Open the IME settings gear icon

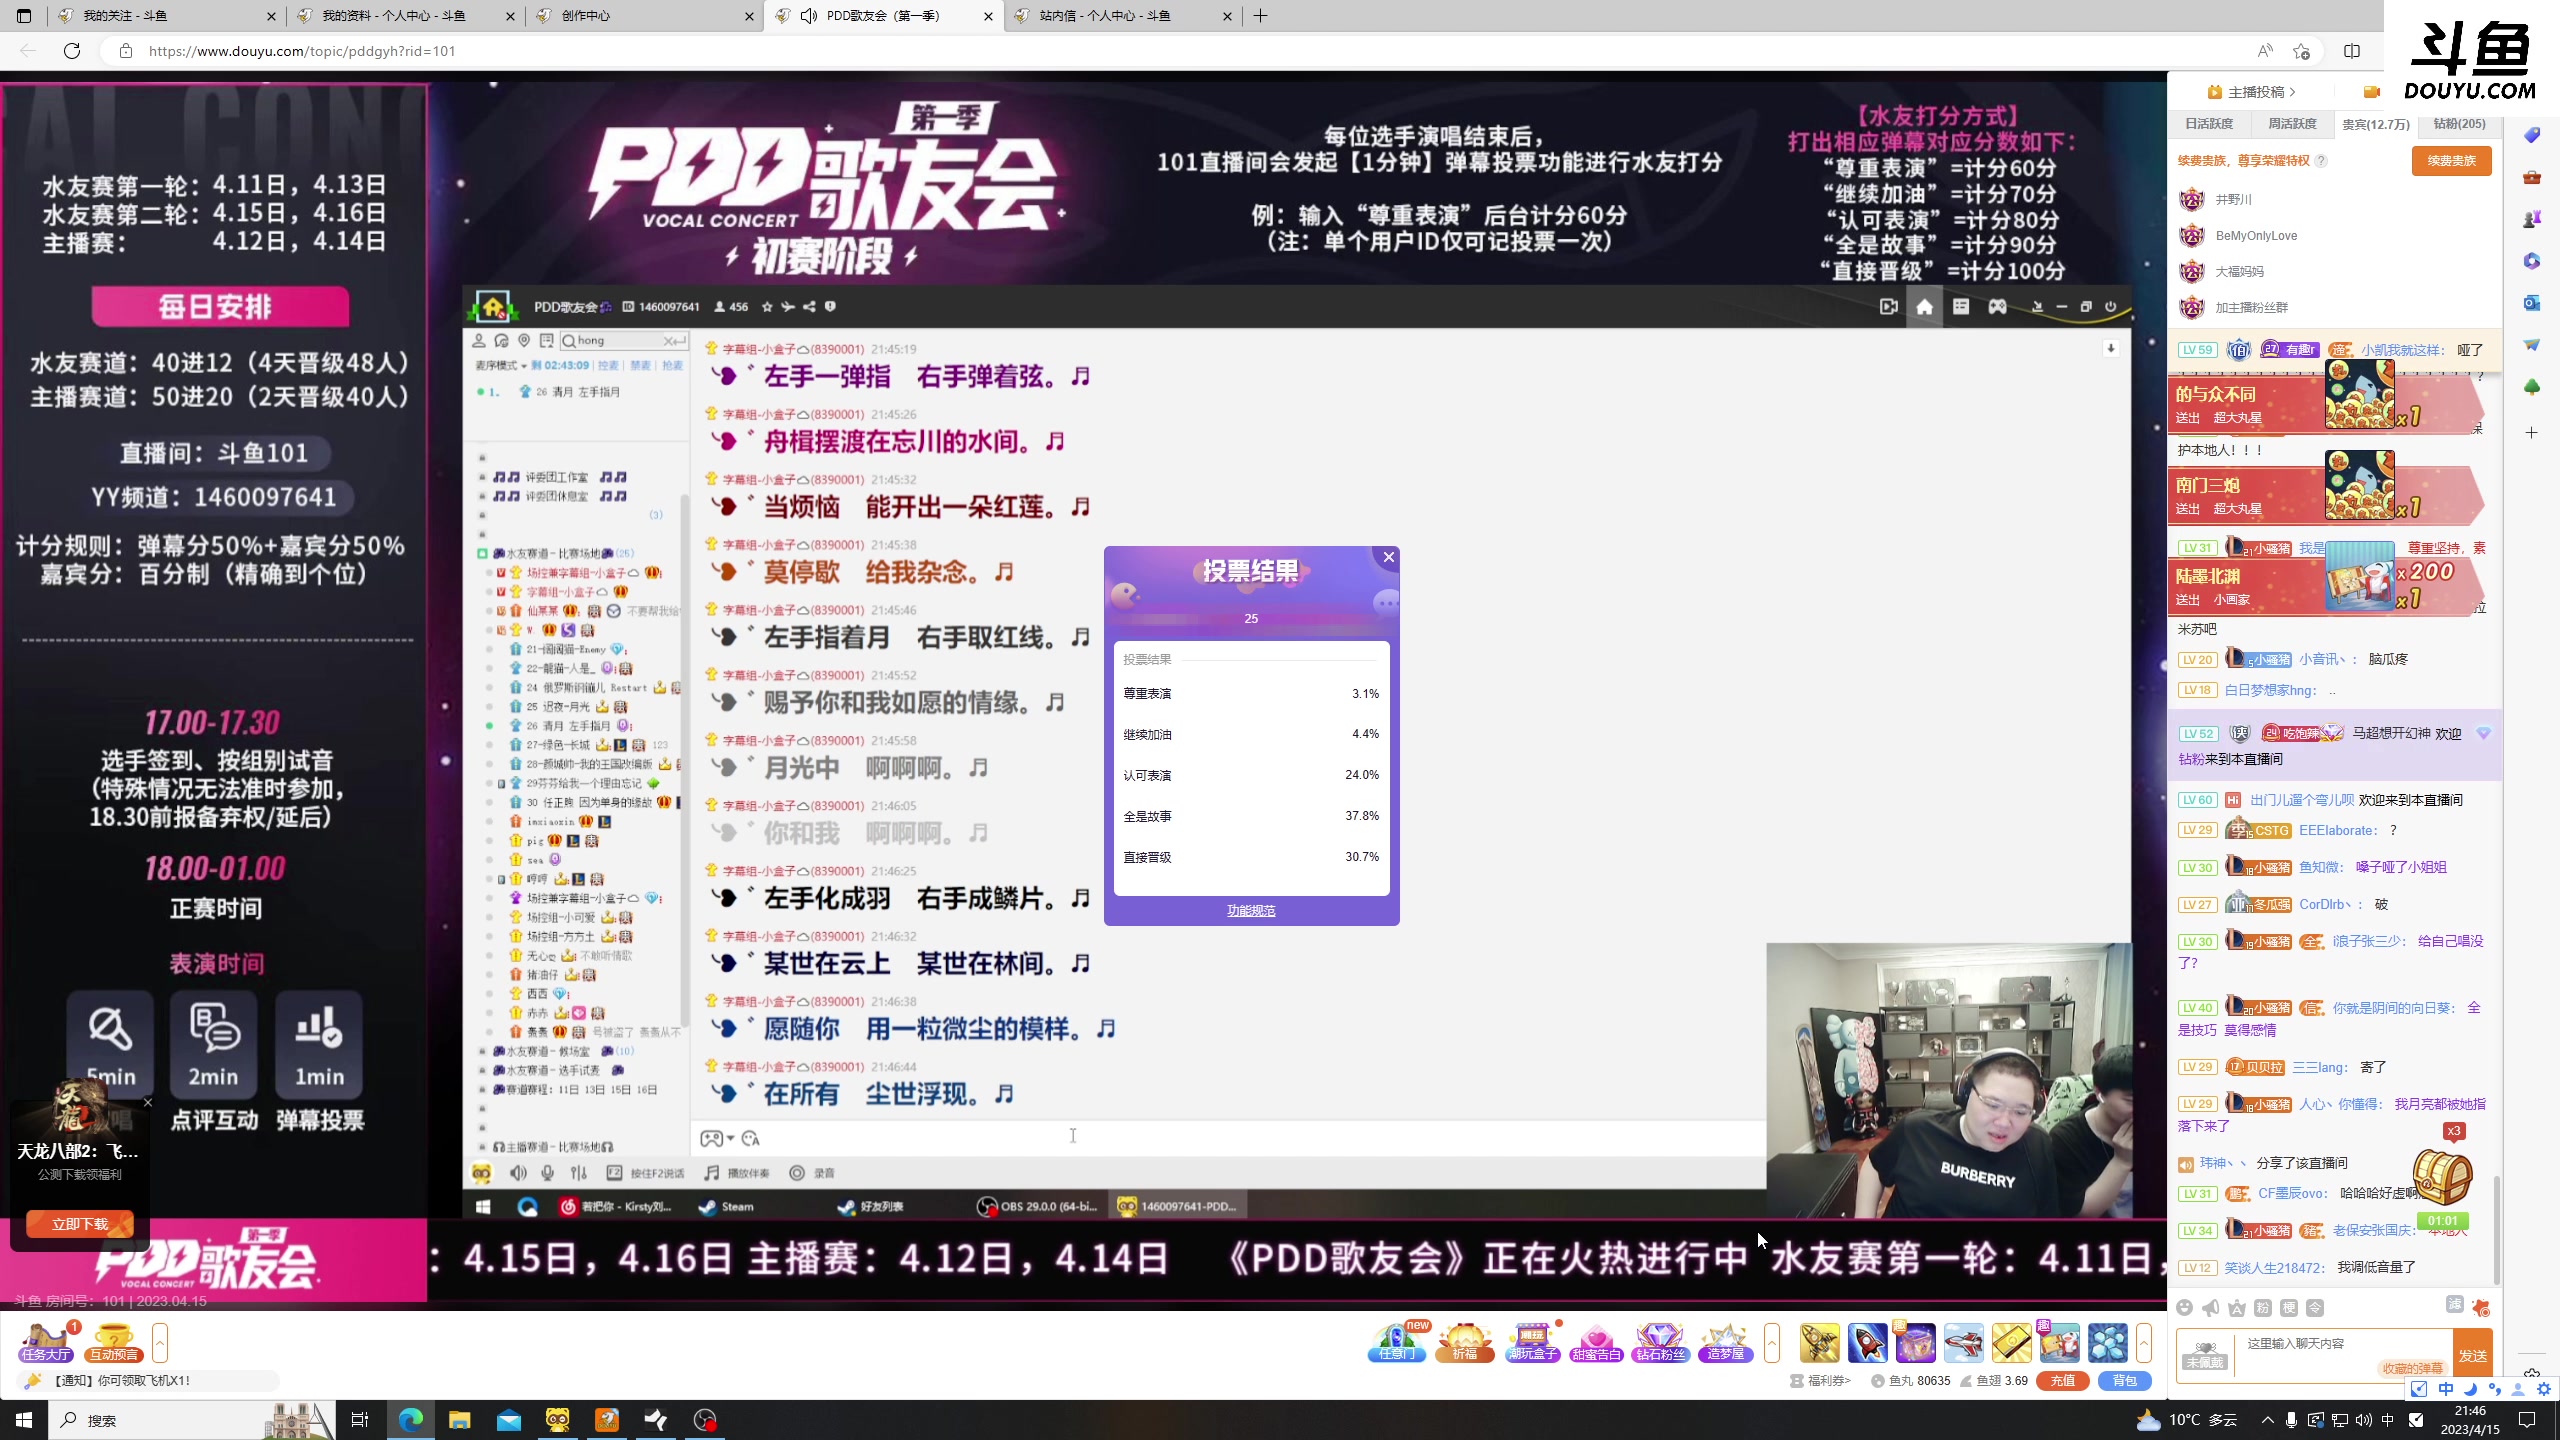[2544, 1389]
